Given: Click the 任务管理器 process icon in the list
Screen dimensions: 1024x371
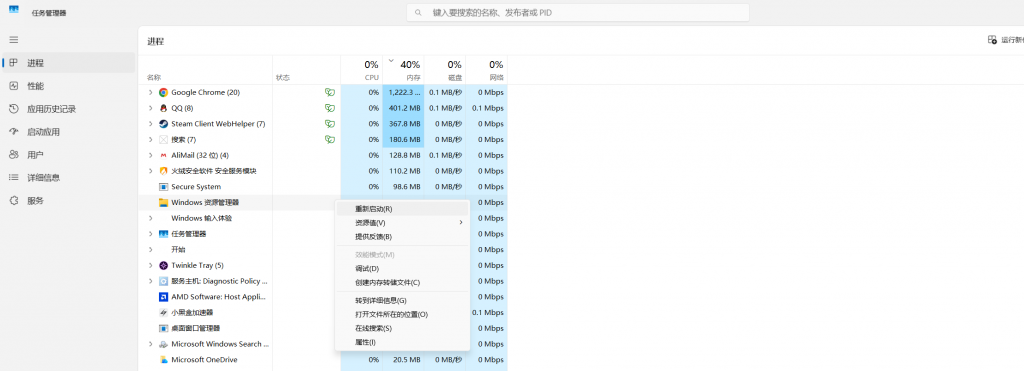Looking at the screenshot, I should click(x=163, y=234).
